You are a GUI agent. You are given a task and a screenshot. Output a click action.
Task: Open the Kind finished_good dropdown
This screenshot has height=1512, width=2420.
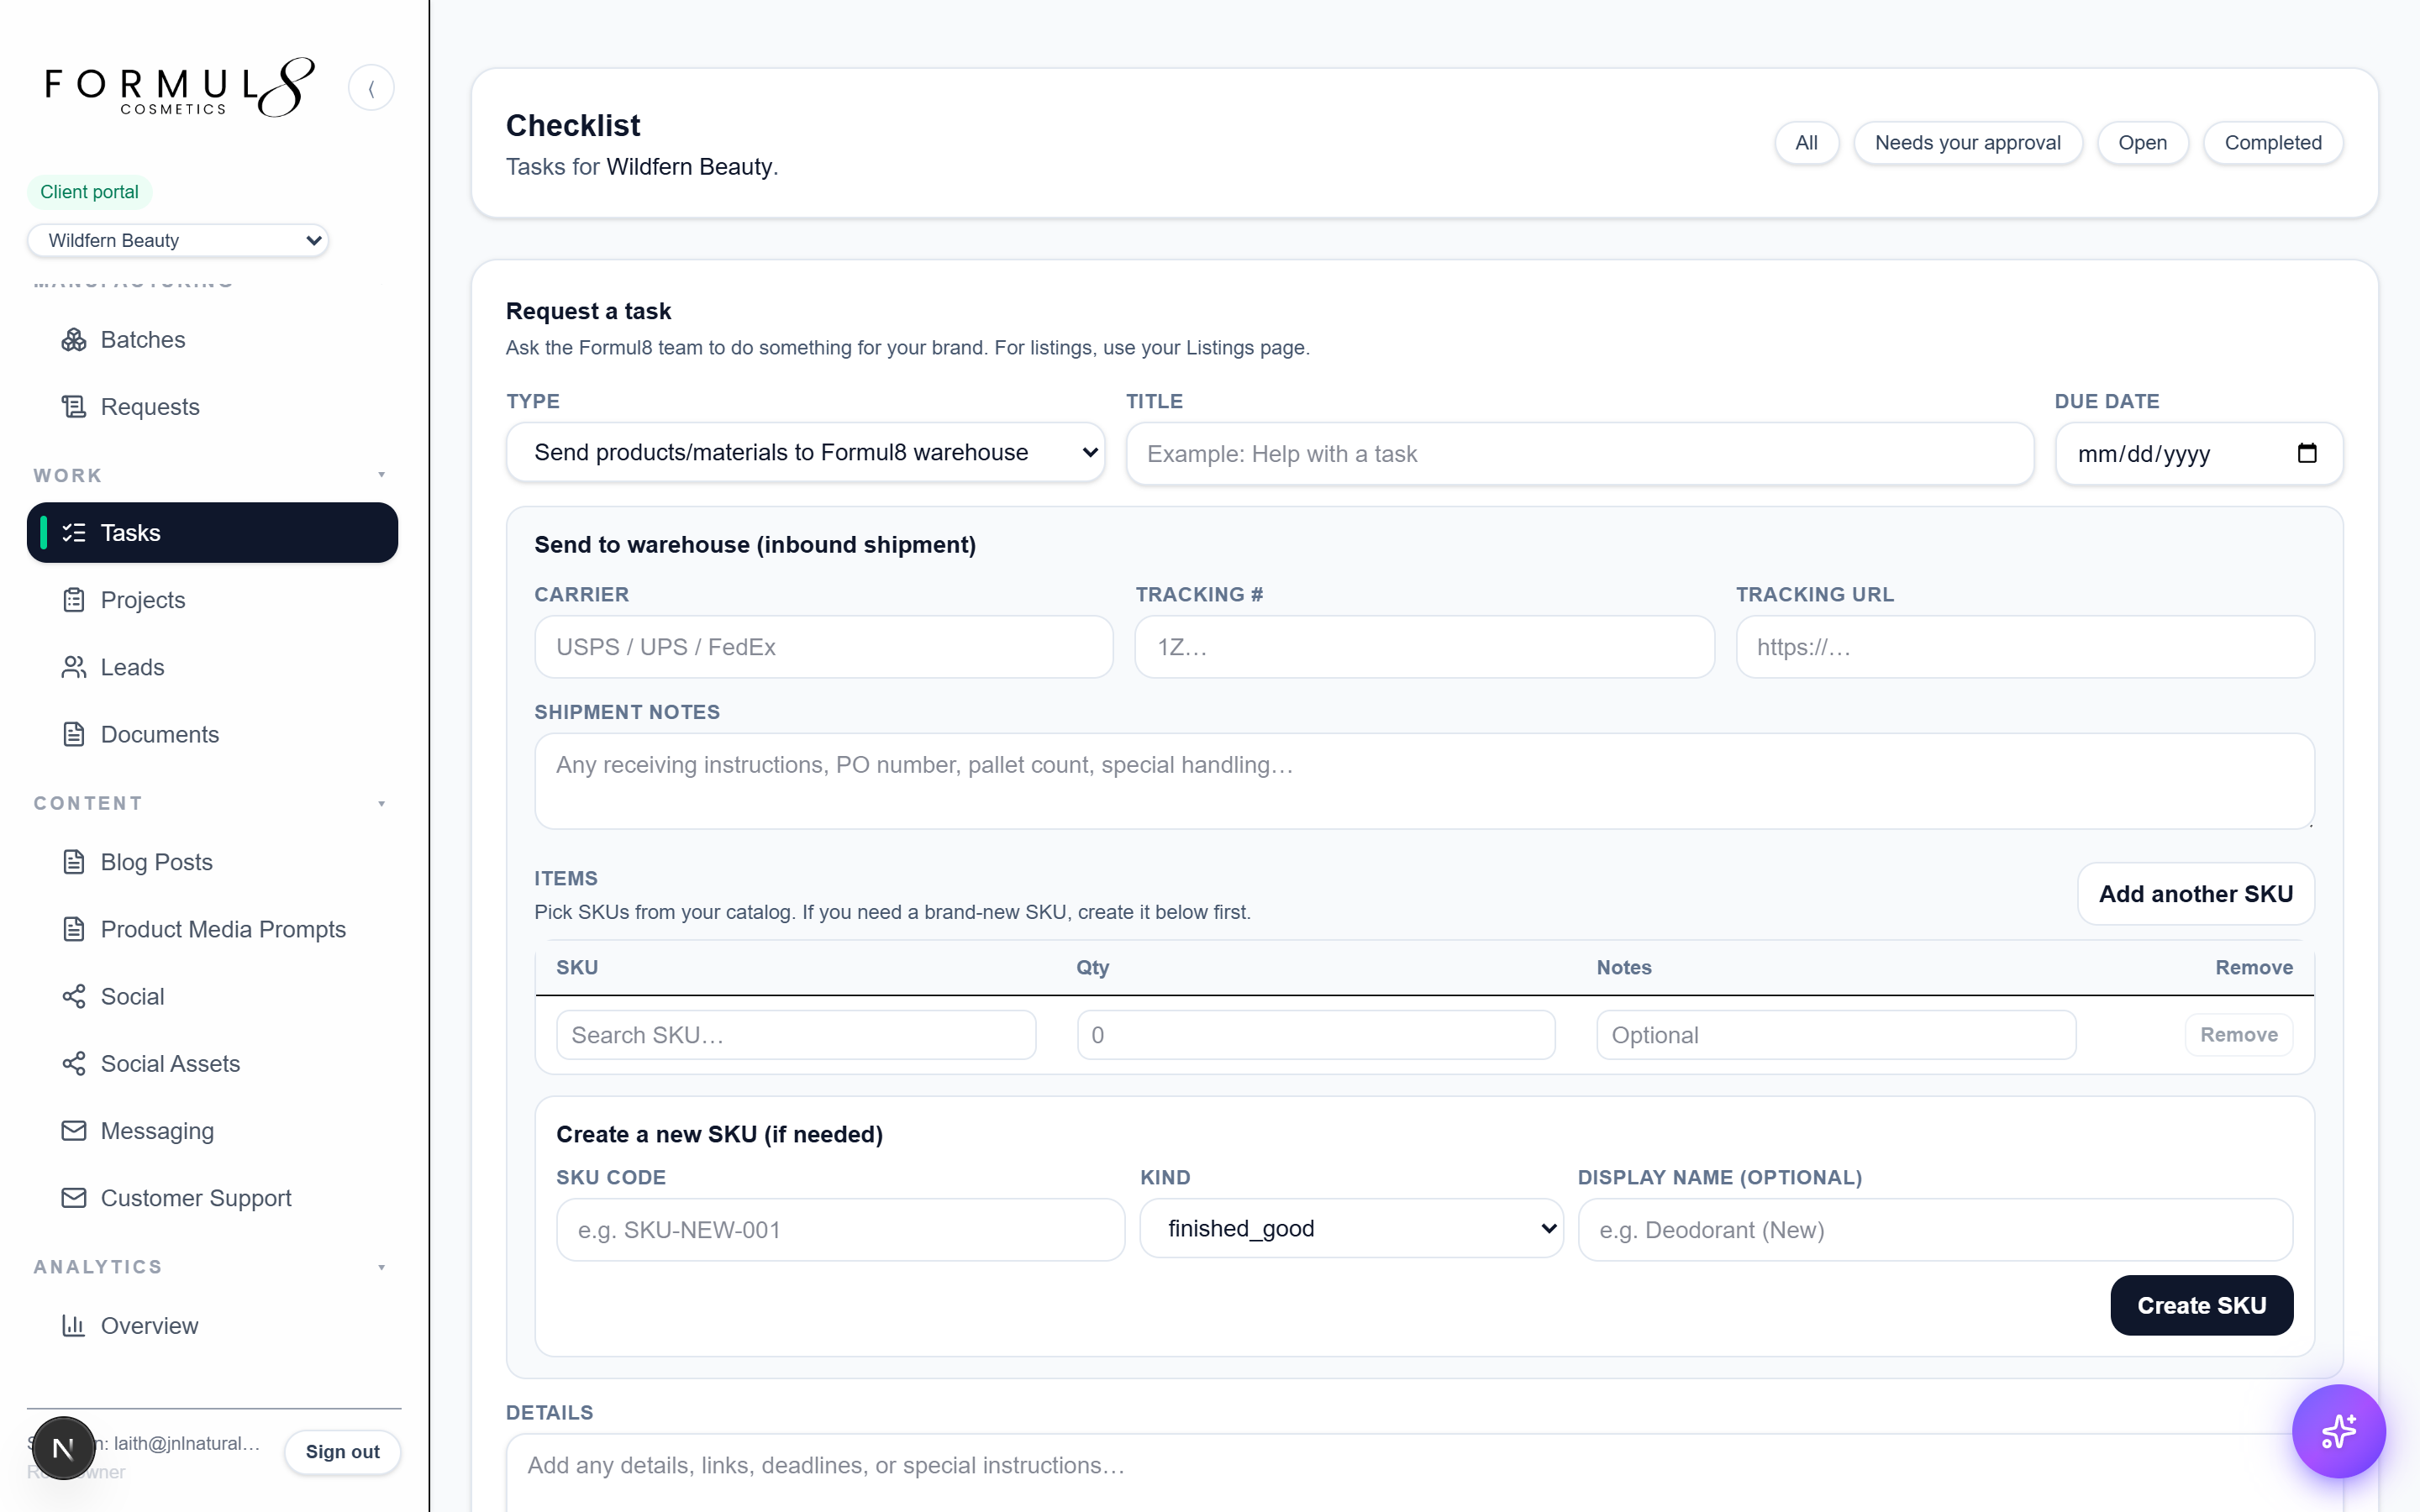coord(1351,1228)
